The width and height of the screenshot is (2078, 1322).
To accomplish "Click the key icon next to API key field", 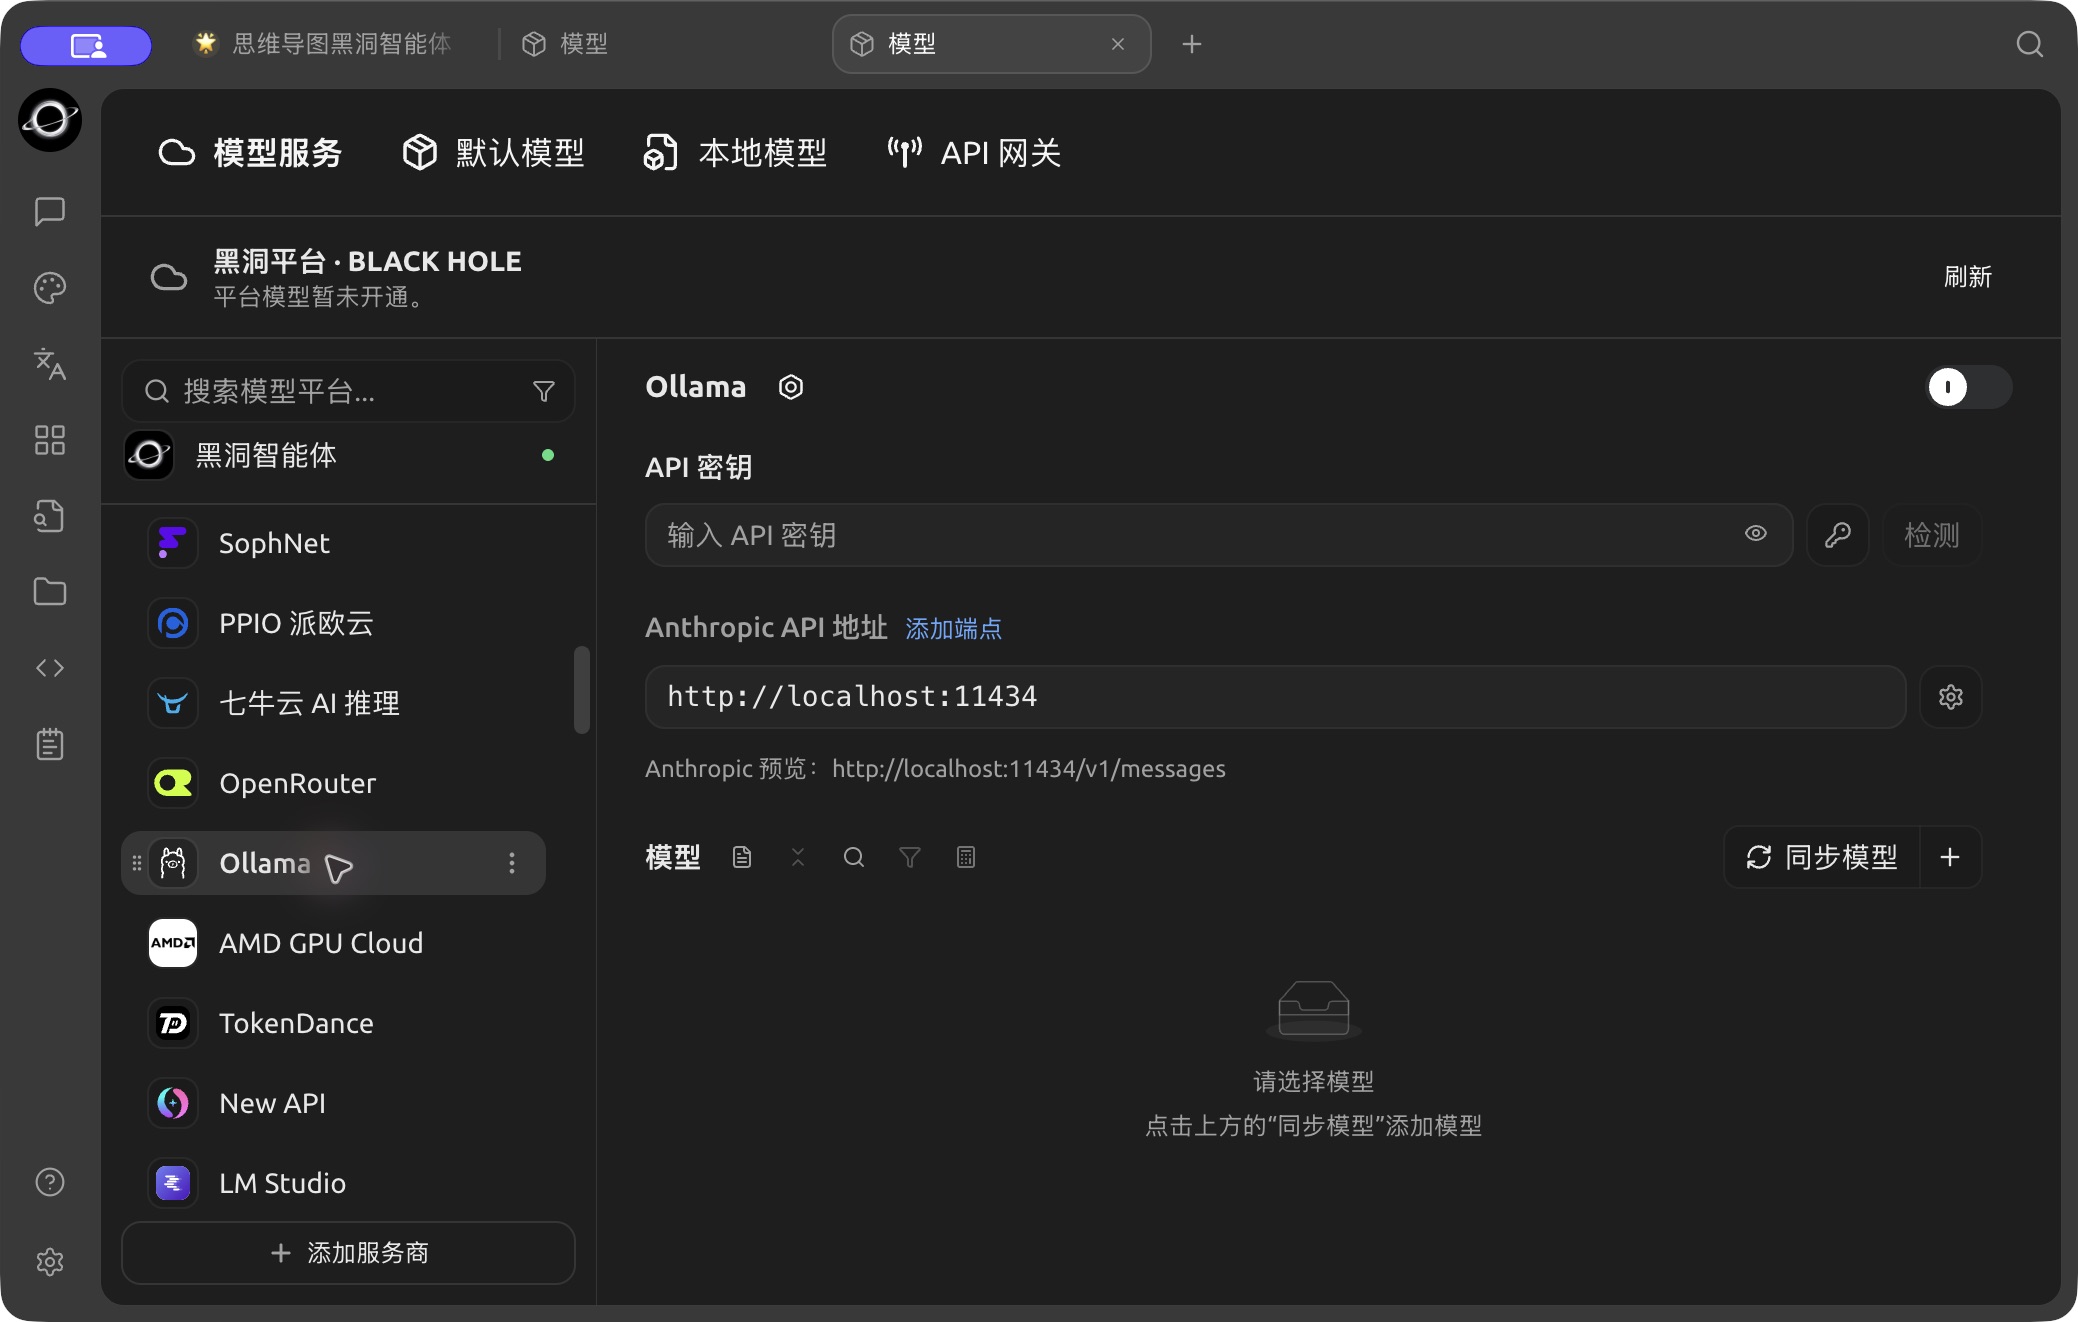I will point(1838,535).
